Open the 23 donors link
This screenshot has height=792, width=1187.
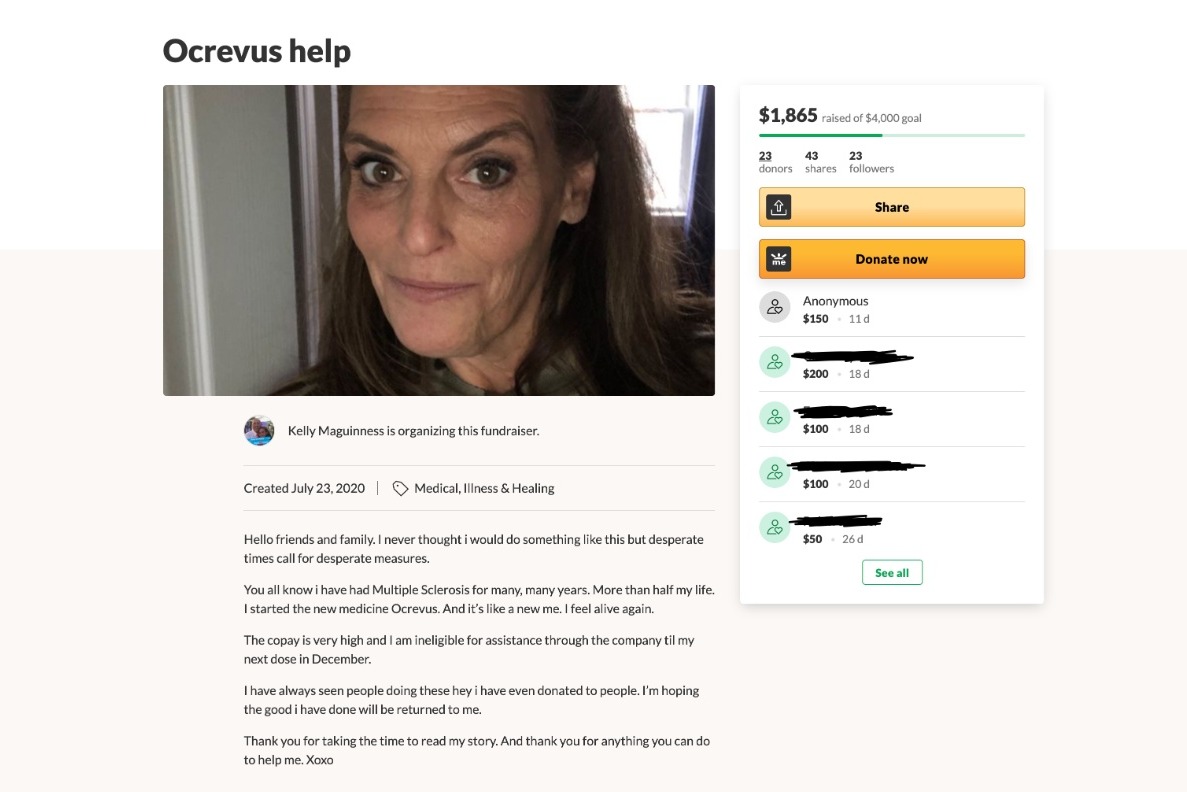[775, 161]
